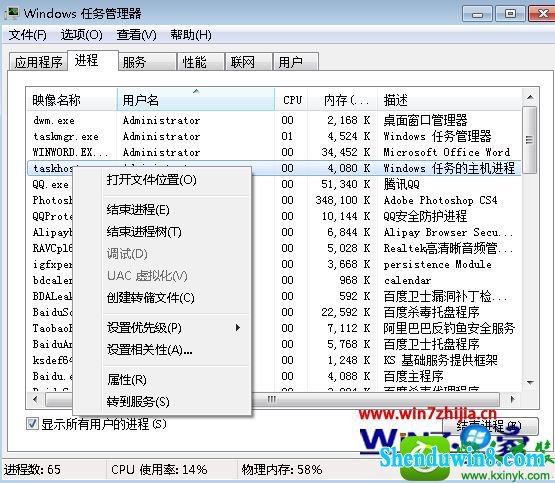This screenshot has height=483, width=555.
Task: Click the horizontal scrollbar right arrow
Action: [513, 399]
